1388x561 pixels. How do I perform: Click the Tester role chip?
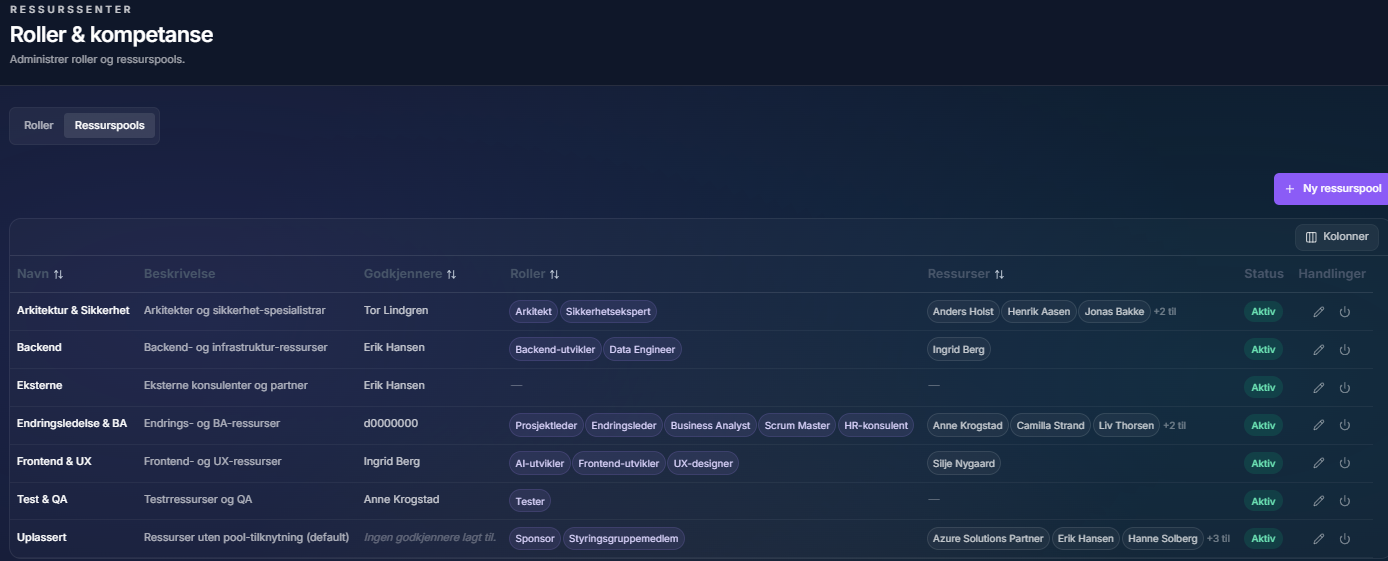pyautogui.click(x=530, y=502)
